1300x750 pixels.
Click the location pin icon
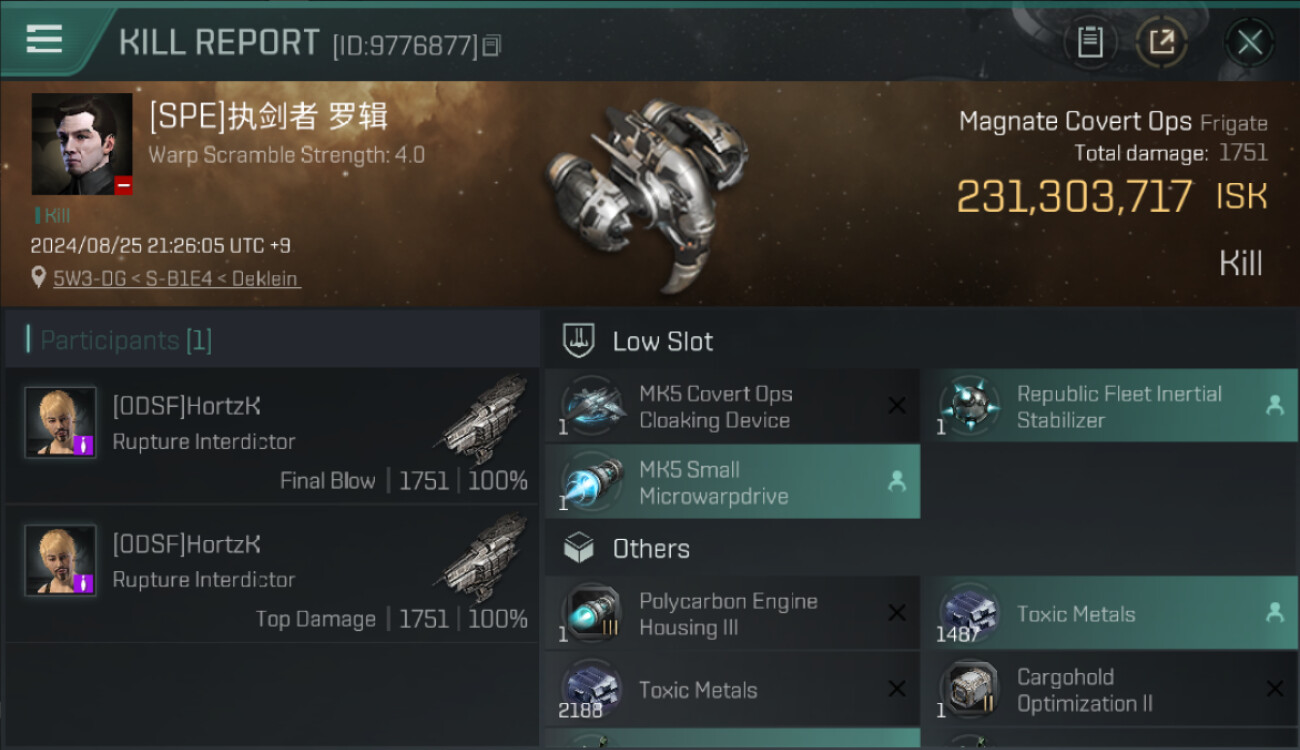point(39,278)
